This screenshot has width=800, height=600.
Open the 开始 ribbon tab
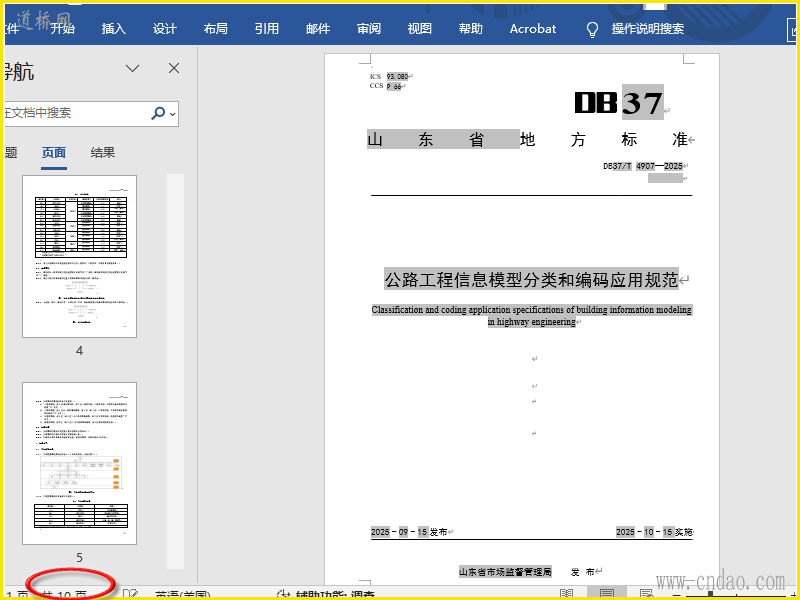(x=62, y=29)
